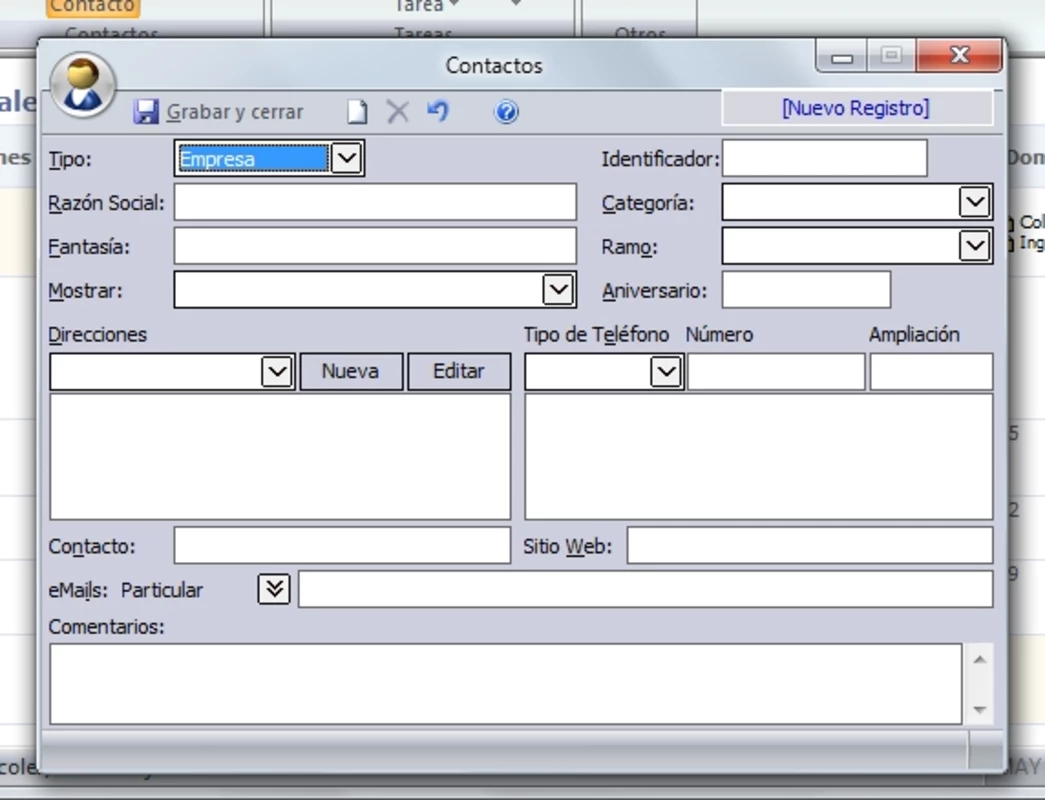
Task: Open the Direcciones dropdown arrow
Action: coord(277,371)
